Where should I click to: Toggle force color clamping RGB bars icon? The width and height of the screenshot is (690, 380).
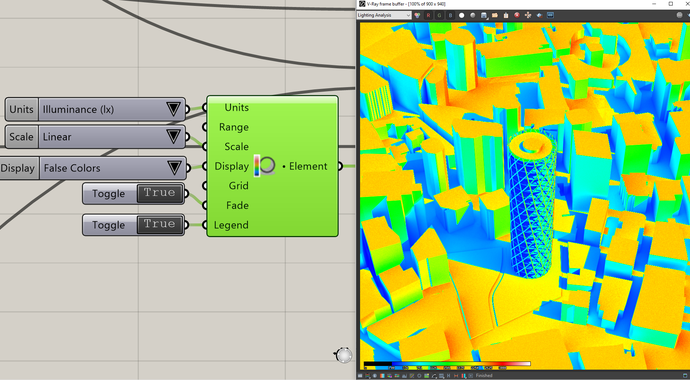[x=367, y=376]
